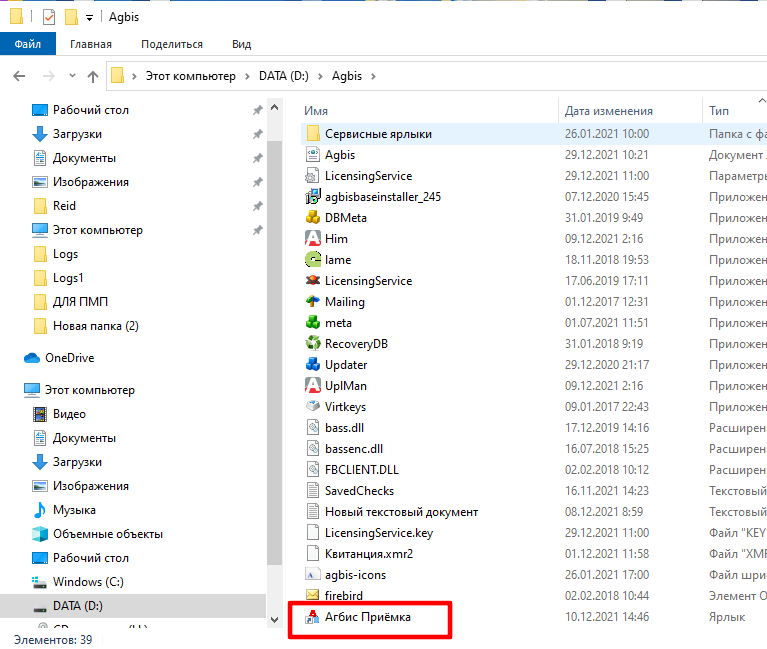Click Agbis breadcrumb in the address bar
The image size is (767, 649).
point(347,76)
